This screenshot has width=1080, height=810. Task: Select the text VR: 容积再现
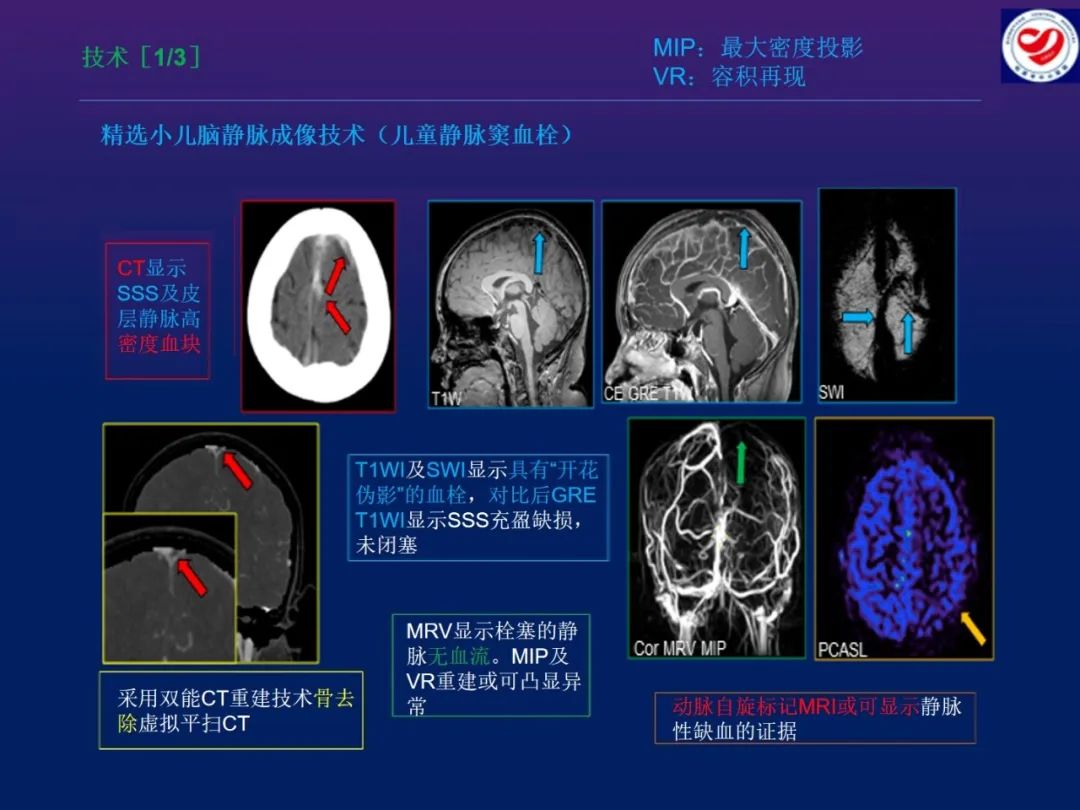click(729, 76)
